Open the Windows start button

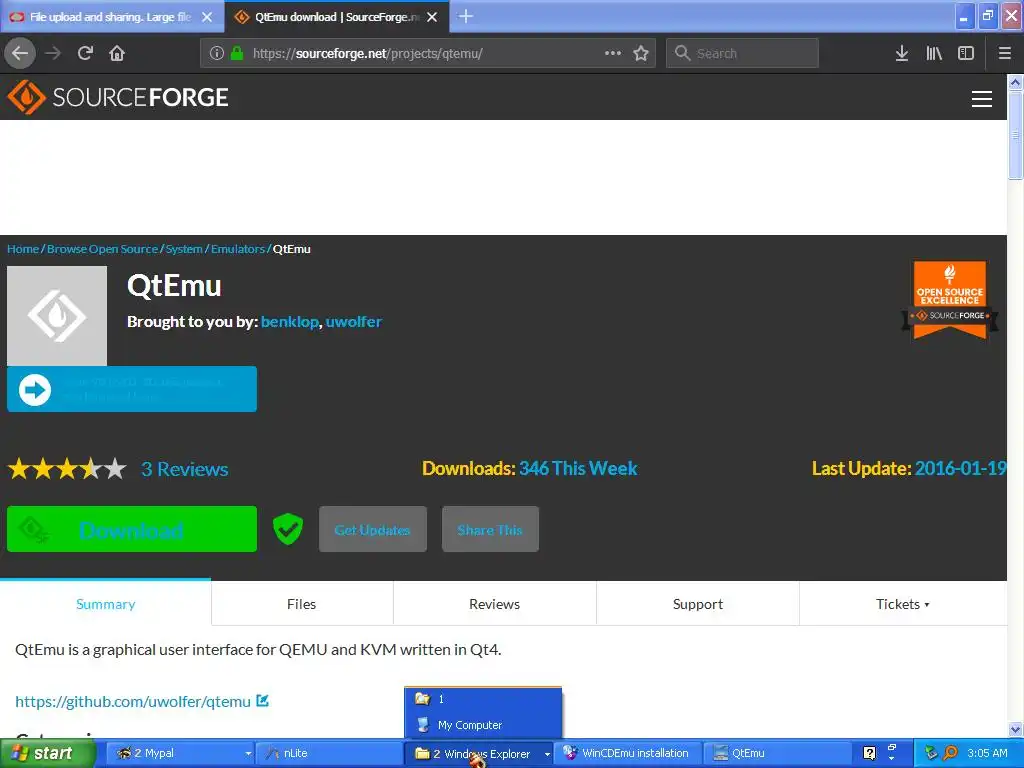47,753
